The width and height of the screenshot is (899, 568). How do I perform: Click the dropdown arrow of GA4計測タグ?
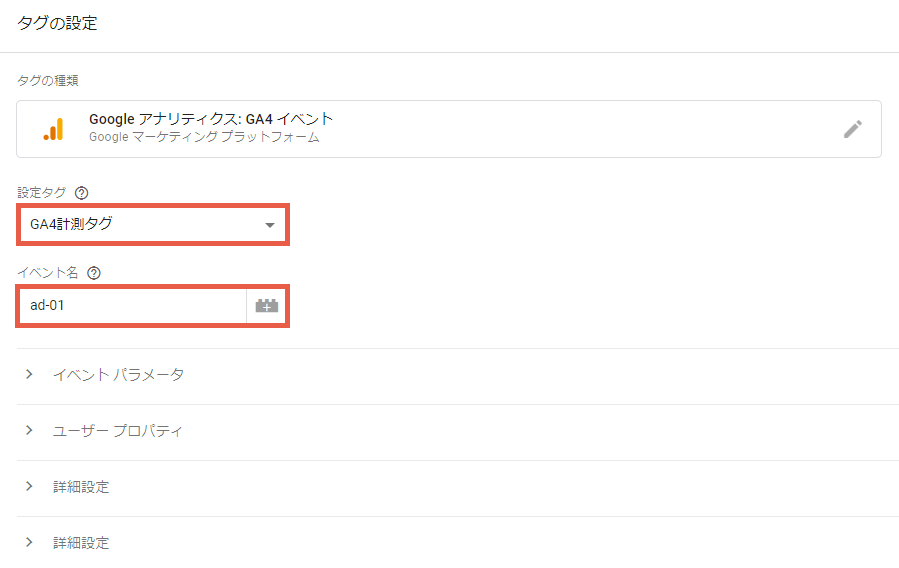pyautogui.click(x=269, y=225)
